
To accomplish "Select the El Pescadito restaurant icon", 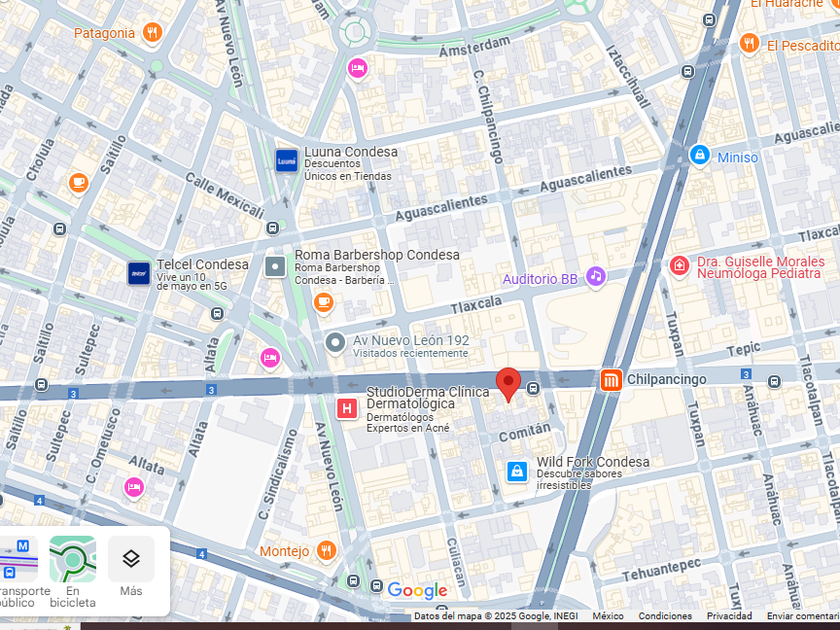I will tap(749, 44).
